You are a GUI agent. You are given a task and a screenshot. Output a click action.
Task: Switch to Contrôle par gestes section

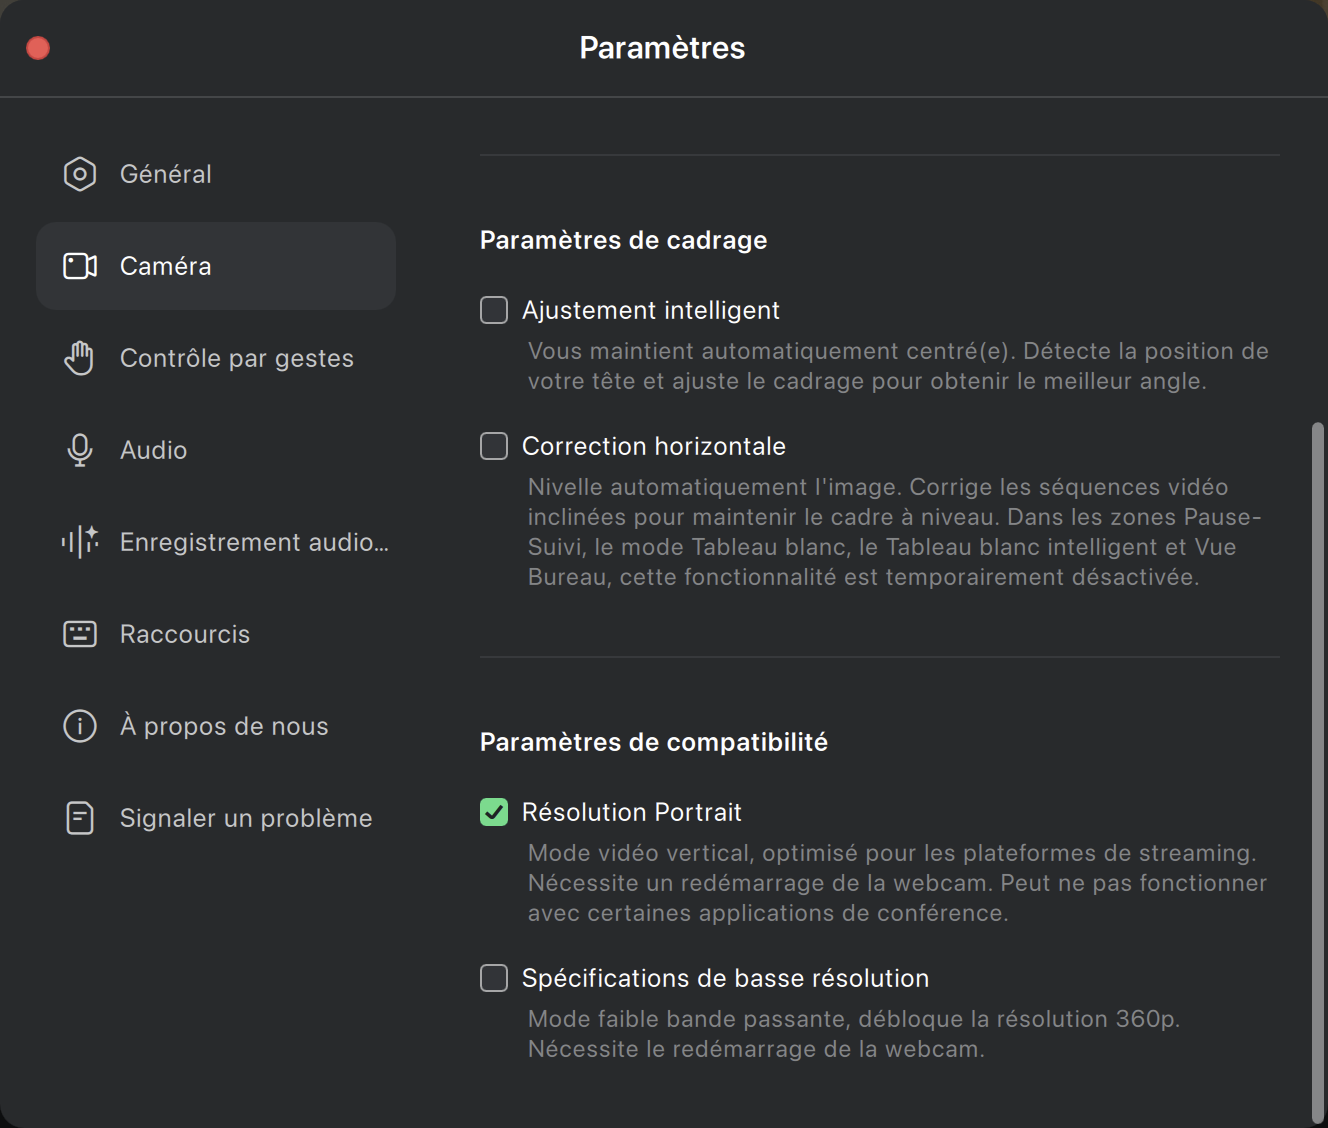point(237,358)
